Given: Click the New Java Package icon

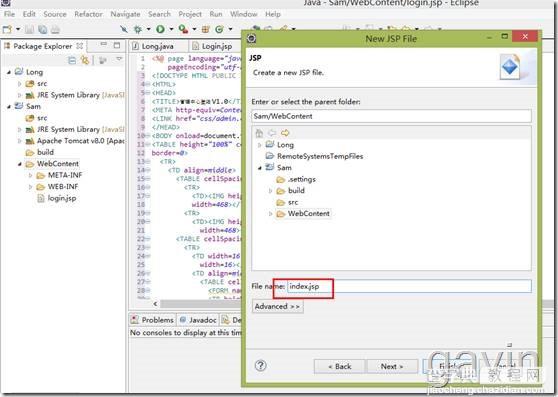Looking at the screenshot, I should (206, 29).
